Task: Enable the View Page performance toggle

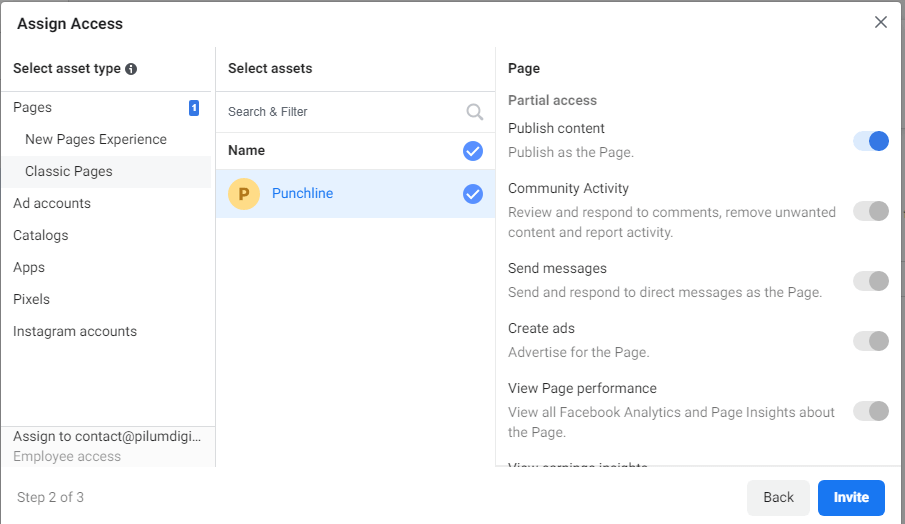Action: click(871, 411)
